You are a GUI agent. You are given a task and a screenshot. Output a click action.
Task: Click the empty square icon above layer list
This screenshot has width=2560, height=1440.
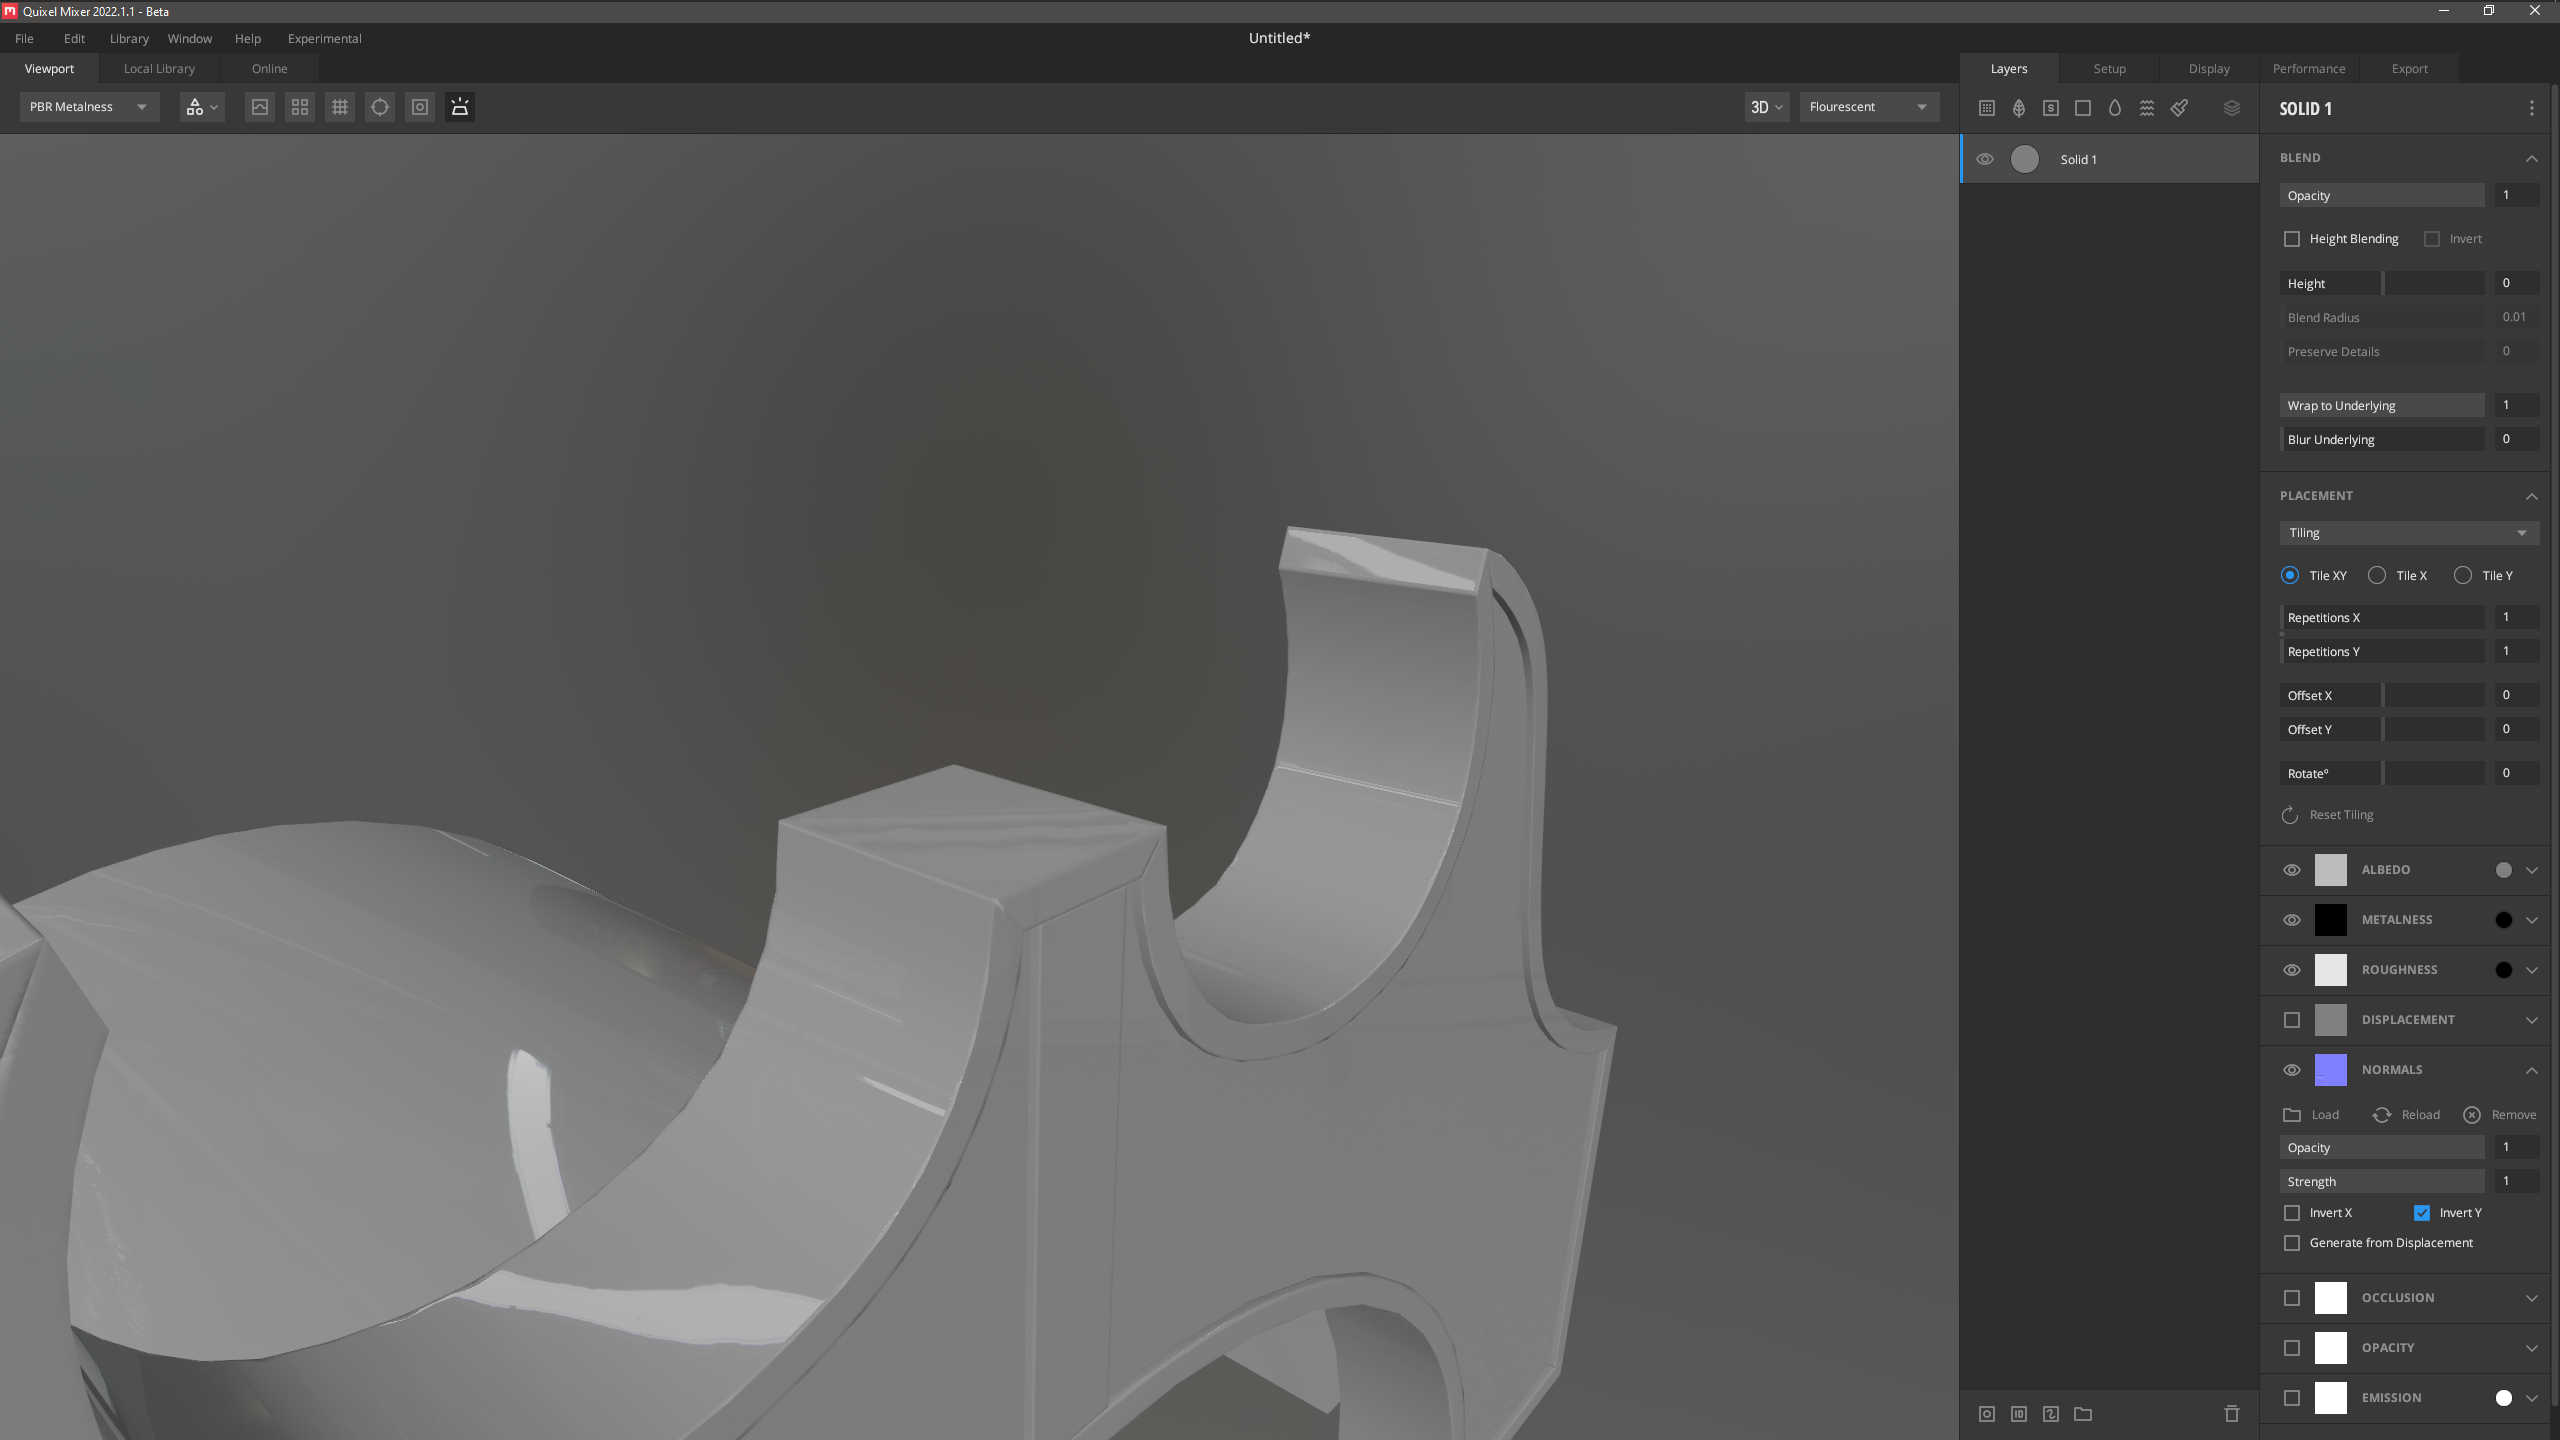click(x=2083, y=108)
